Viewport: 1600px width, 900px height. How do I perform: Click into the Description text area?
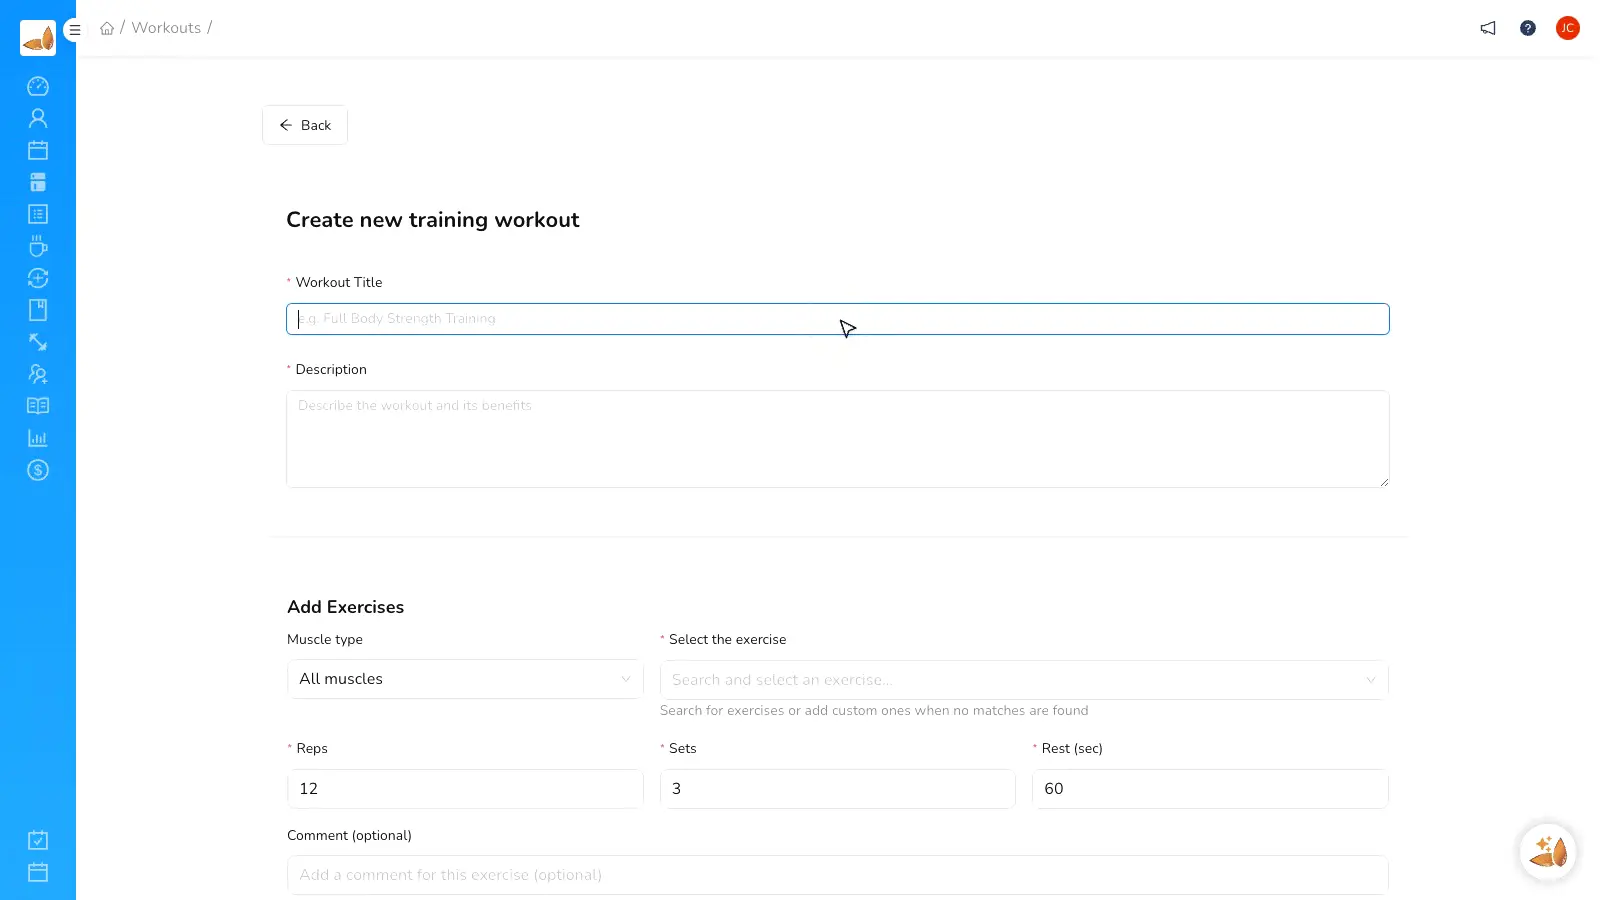click(x=838, y=439)
